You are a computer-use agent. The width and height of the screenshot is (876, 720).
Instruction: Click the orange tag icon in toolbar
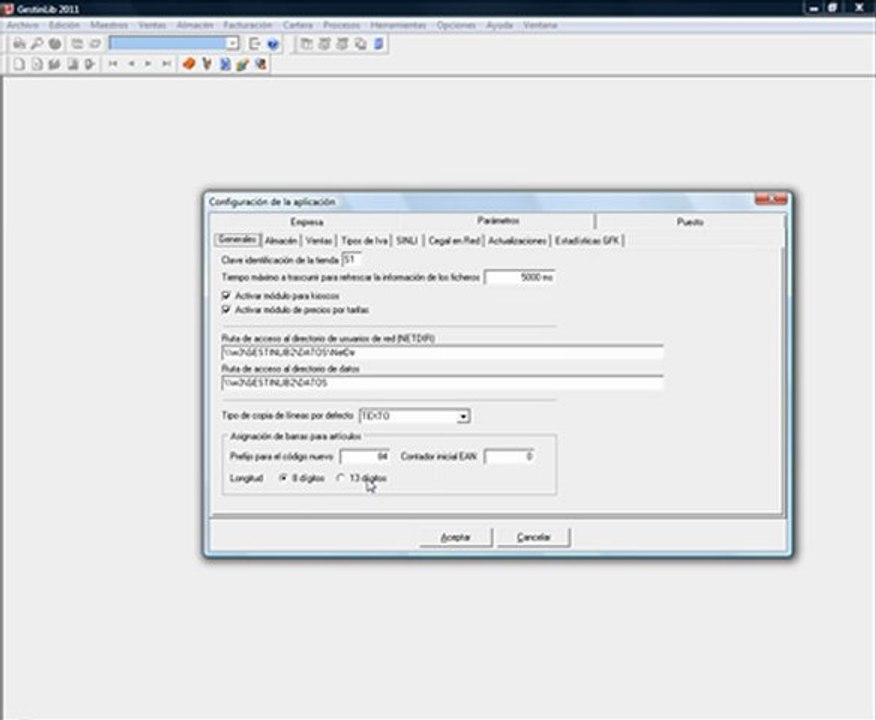click(x=189, y=64)
